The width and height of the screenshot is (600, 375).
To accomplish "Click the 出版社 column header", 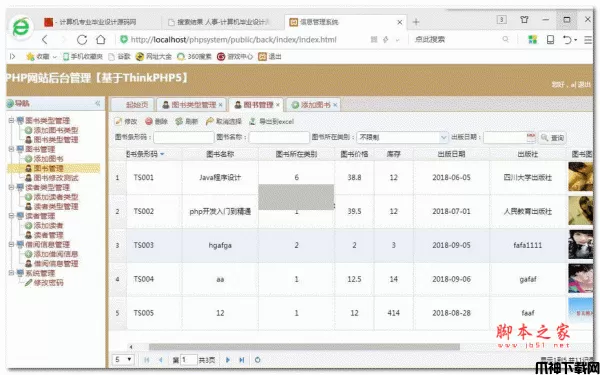I will [528, 154].
